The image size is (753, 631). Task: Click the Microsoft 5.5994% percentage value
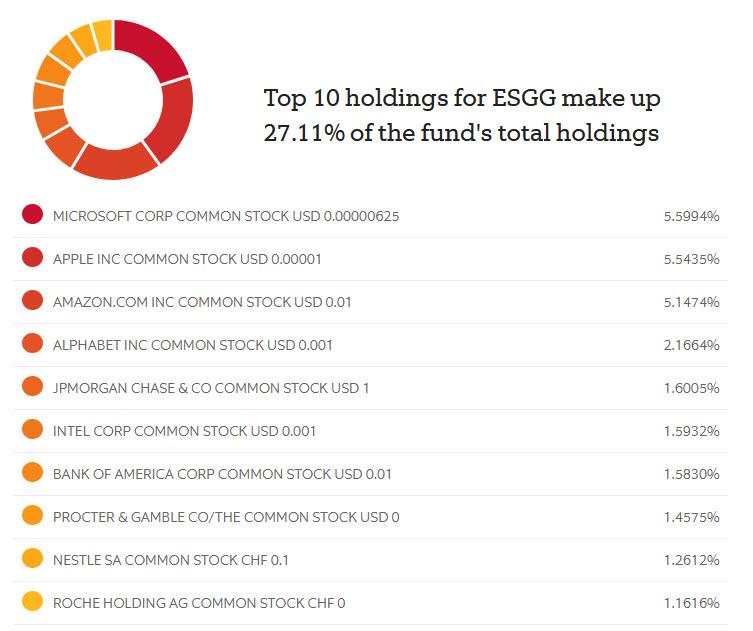click(x=691, y=216)
